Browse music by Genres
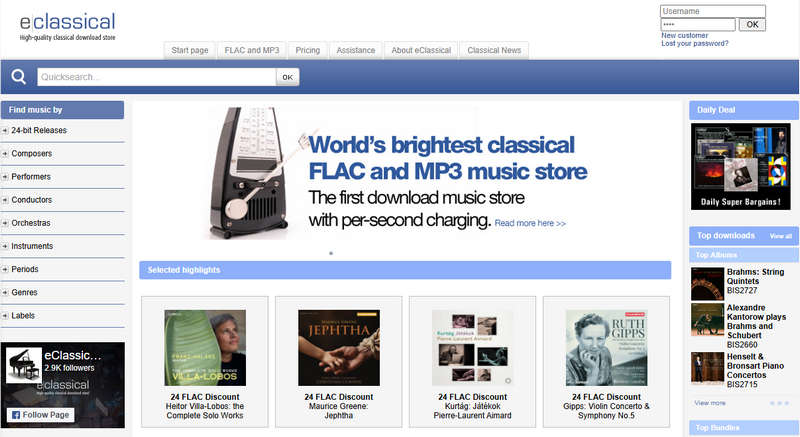Viewport: 800px width, 437px height. coord(24,293)
